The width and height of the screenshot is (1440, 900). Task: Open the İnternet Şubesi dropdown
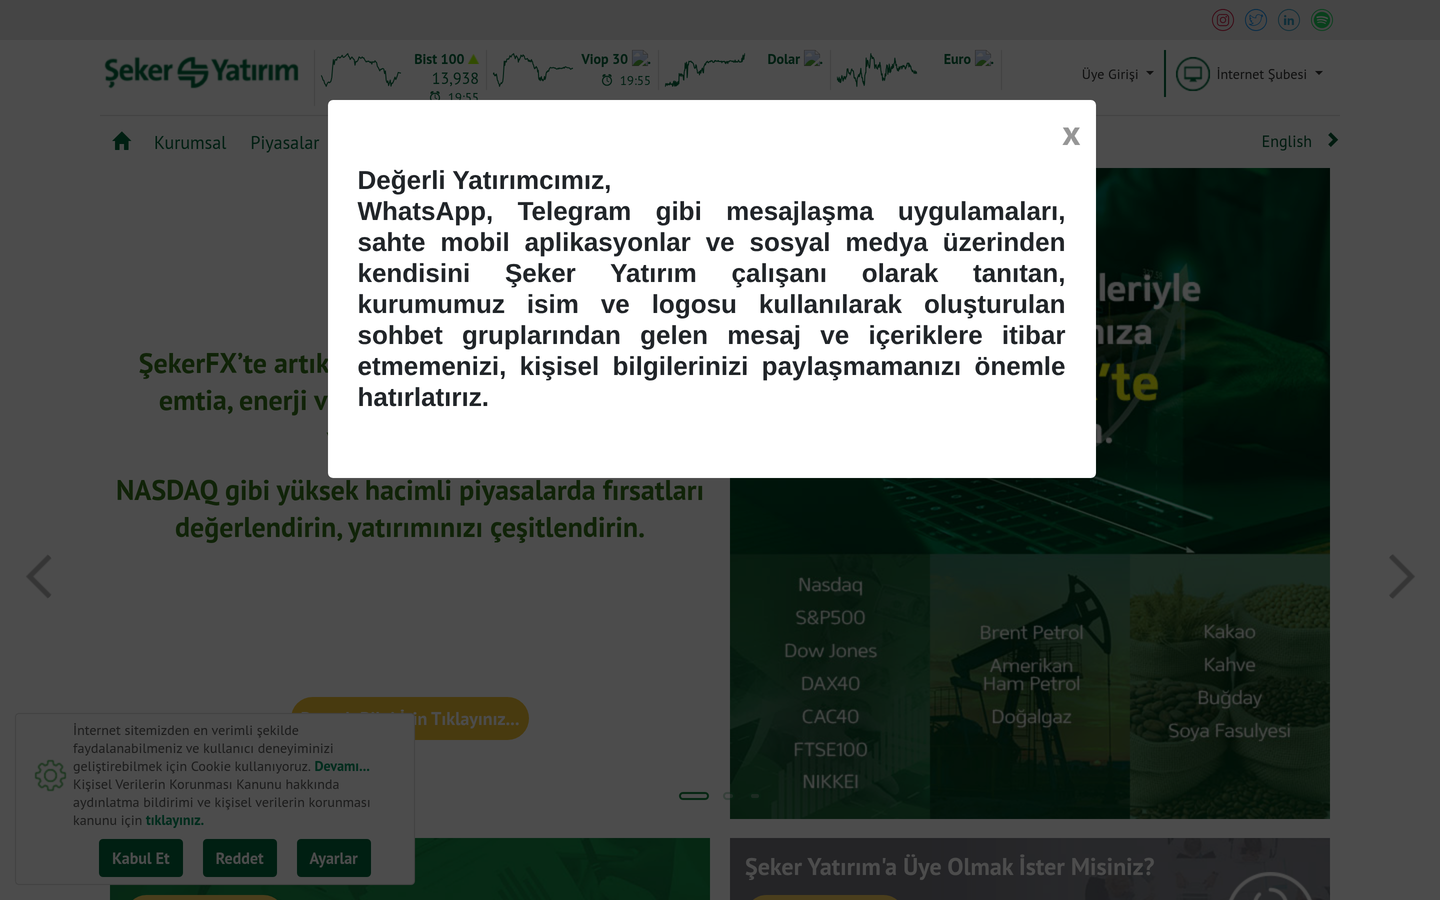pos(1269,74)
